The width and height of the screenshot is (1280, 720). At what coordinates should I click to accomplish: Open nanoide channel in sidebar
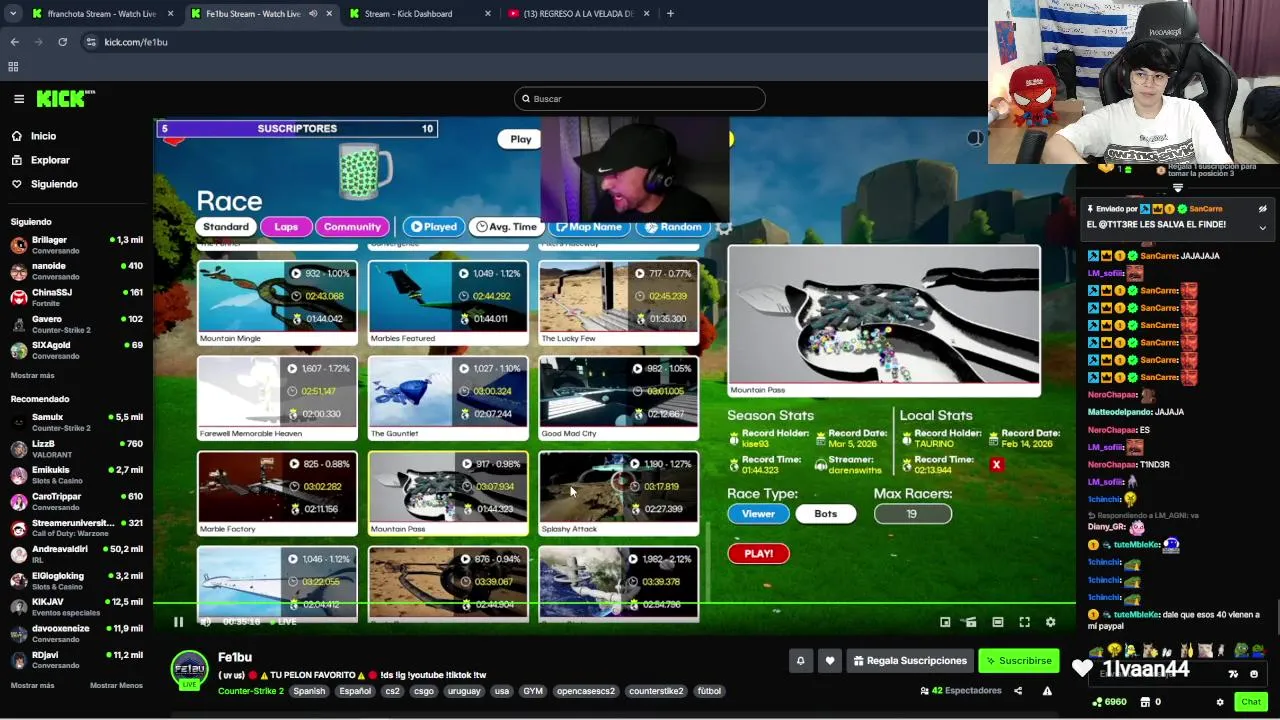(76, 271)
